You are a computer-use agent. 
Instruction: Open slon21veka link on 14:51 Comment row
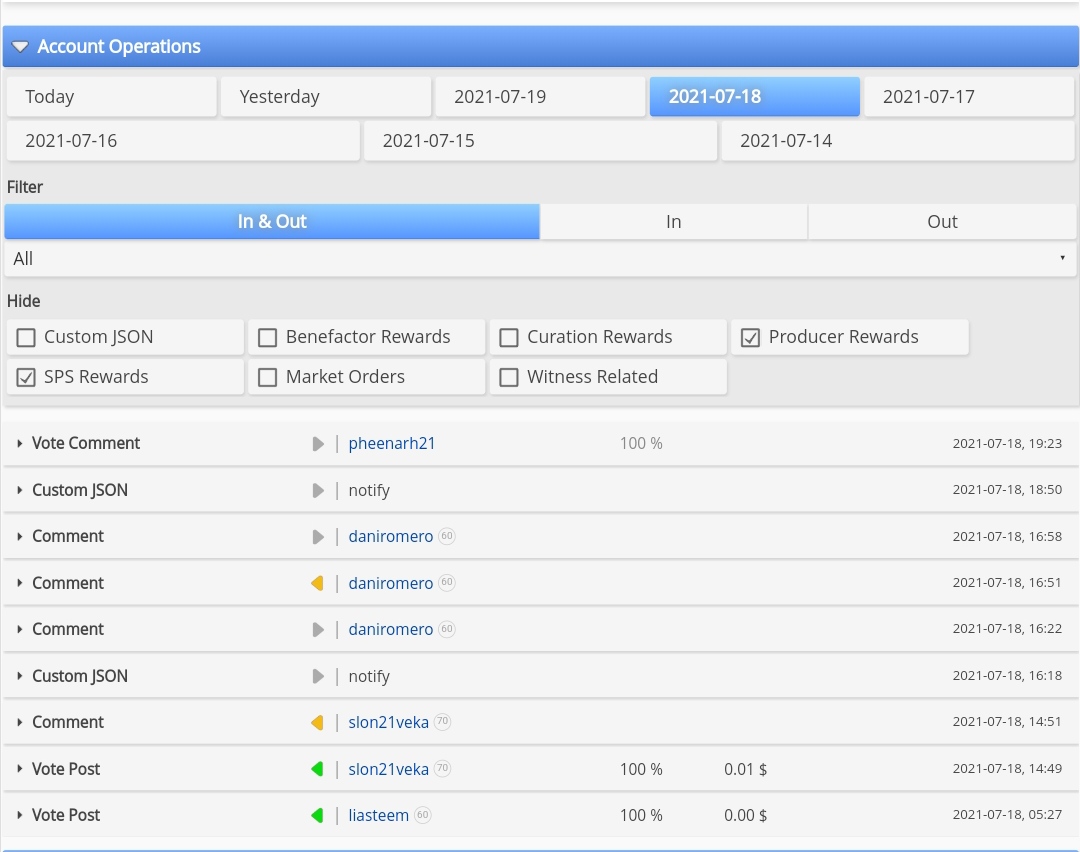[388, 723]
